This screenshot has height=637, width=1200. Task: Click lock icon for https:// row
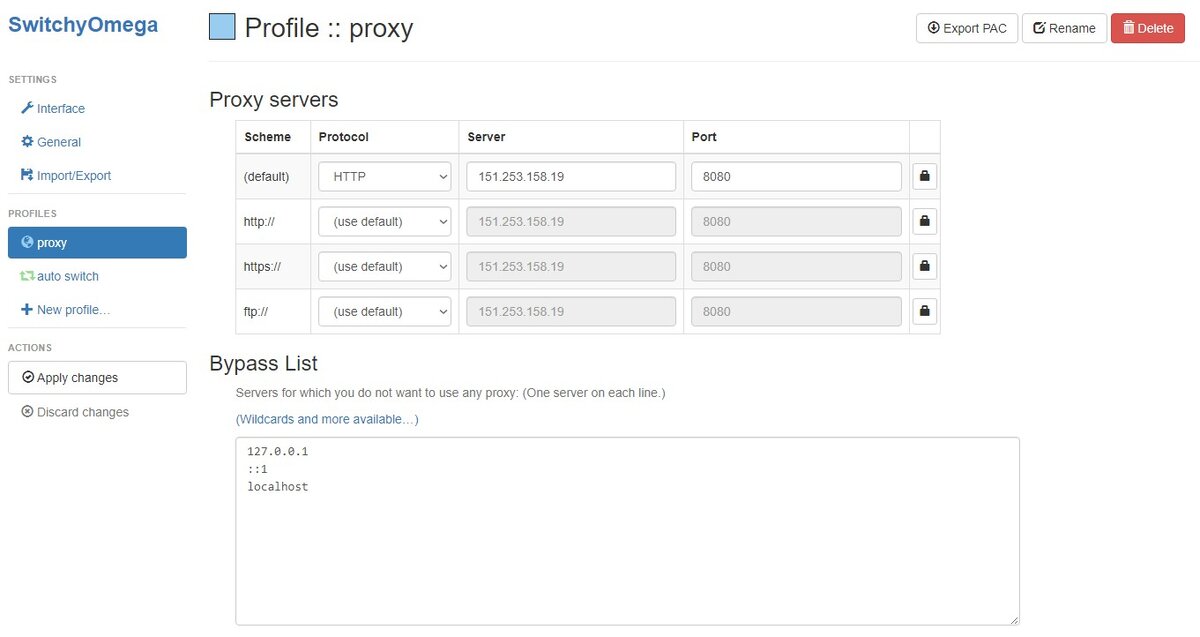tap(925, 266)
